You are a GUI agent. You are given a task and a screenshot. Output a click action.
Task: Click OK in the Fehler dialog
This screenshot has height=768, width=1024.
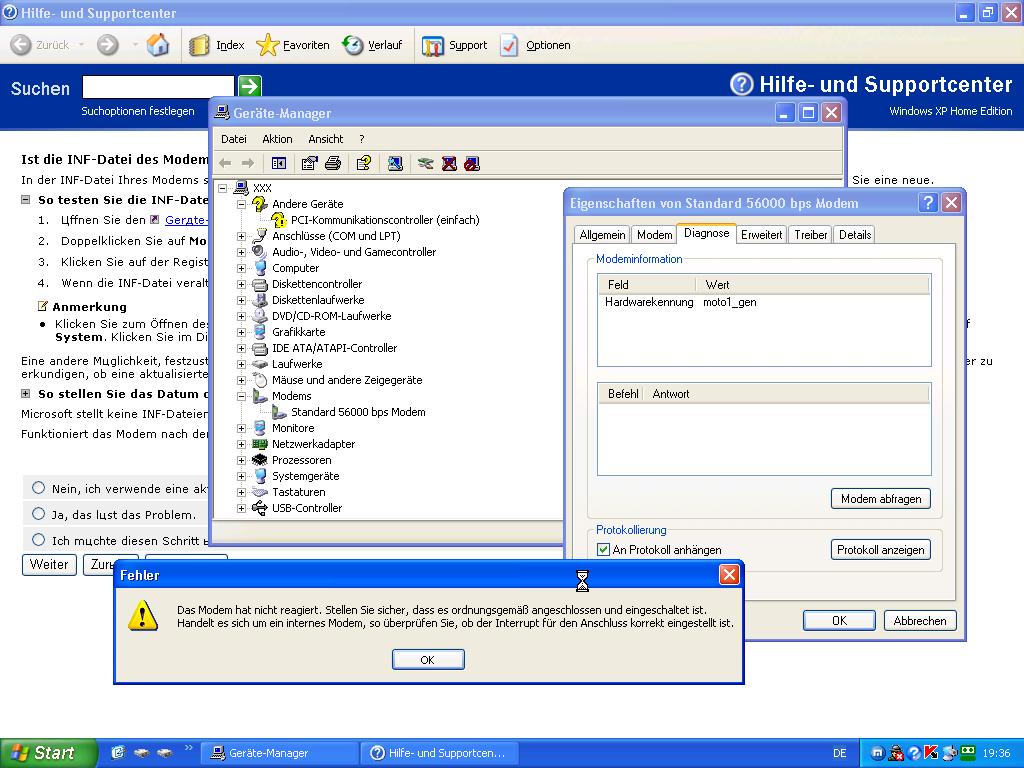428,660
